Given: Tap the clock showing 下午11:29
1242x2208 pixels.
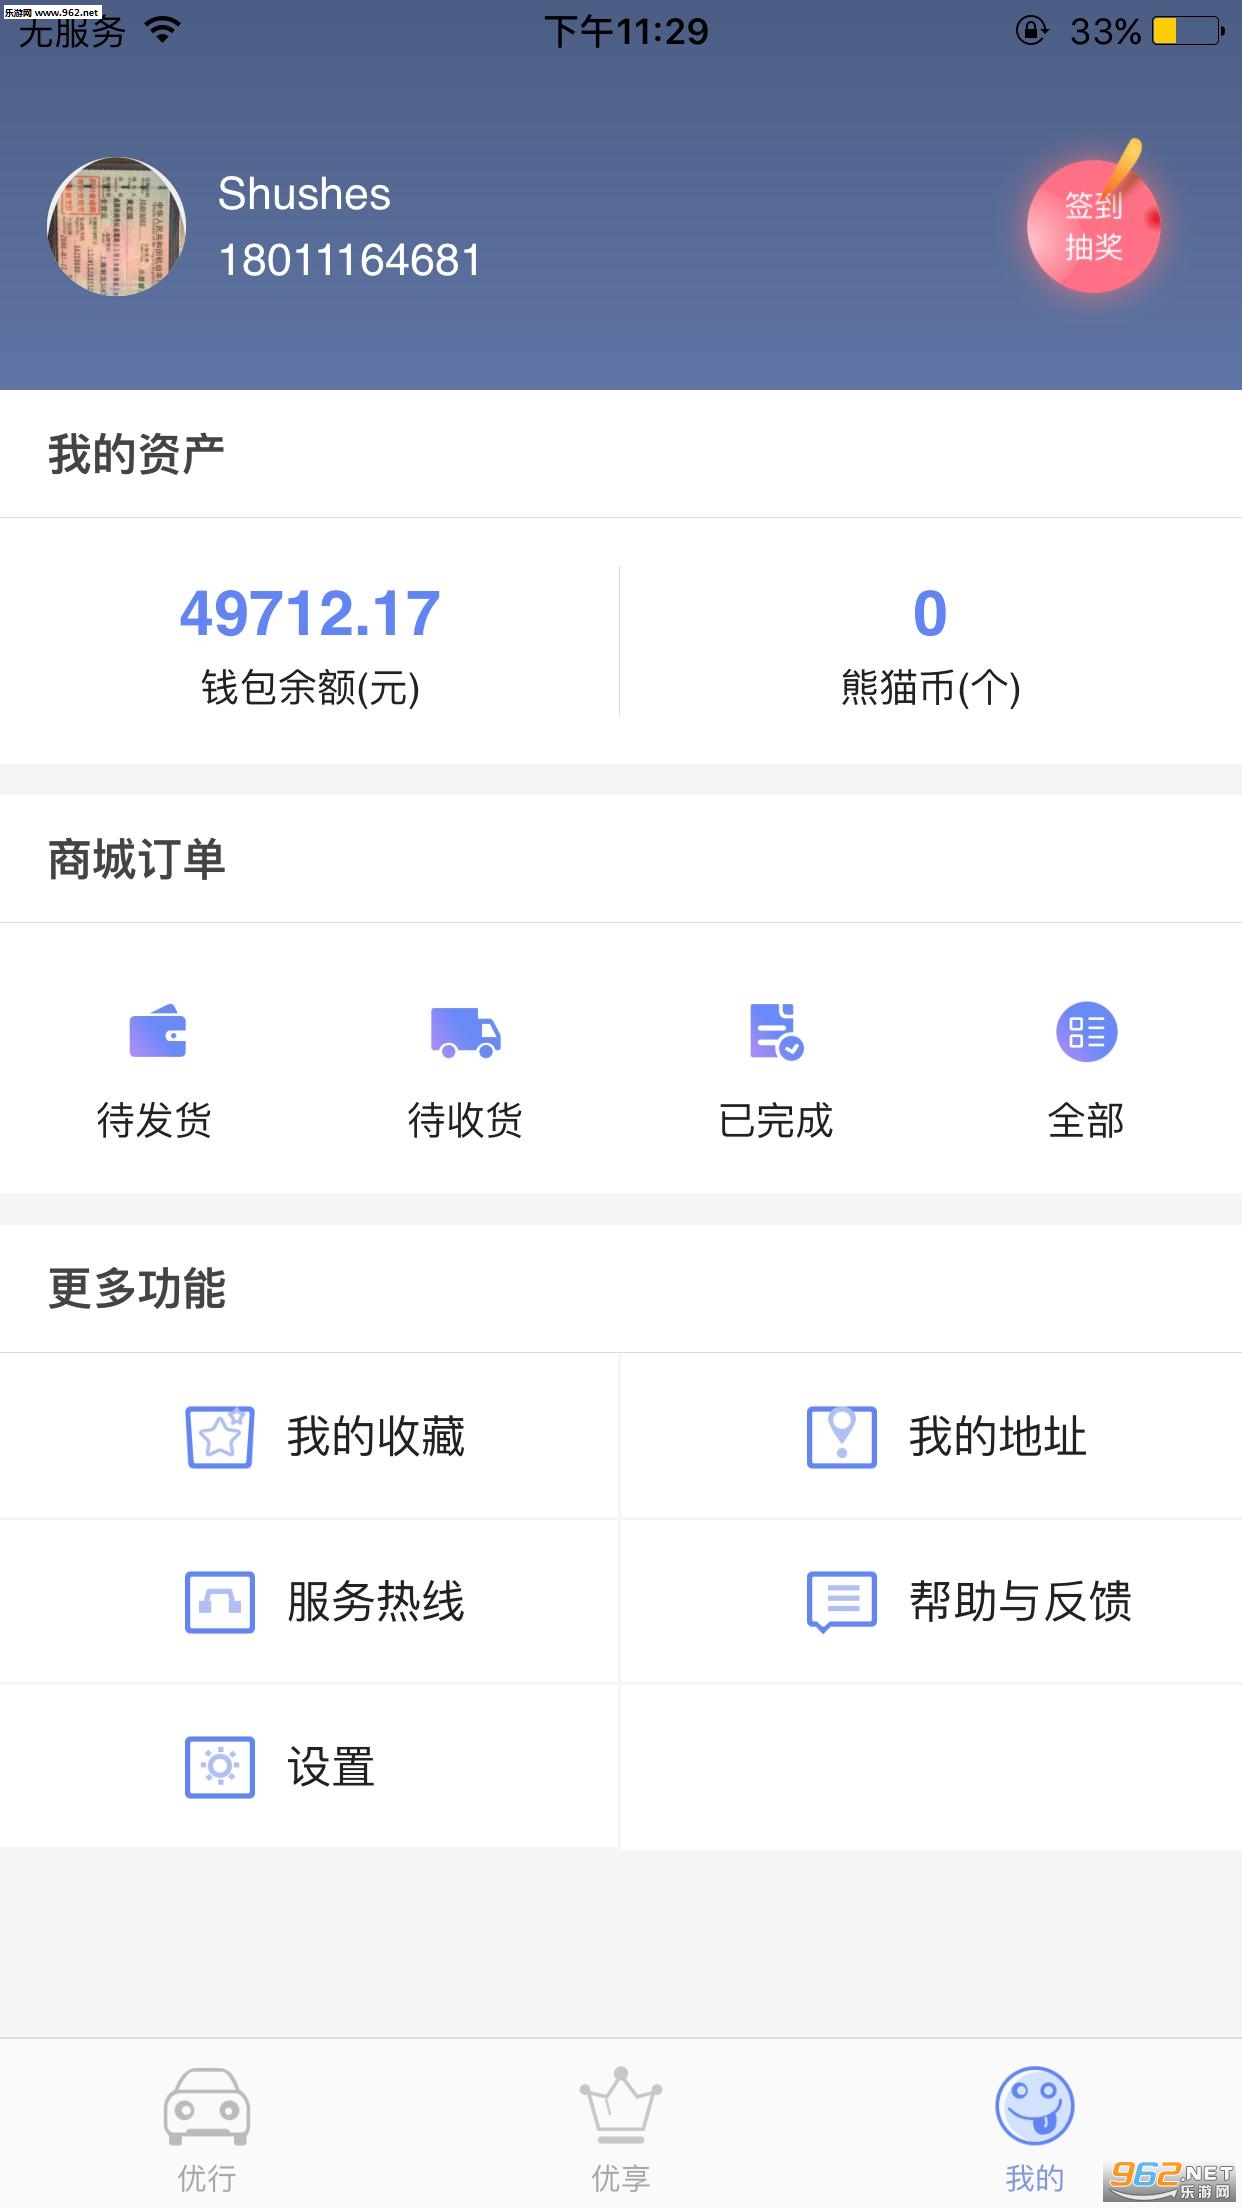Looking at the screenshot, I should click(x=626, y=32).
